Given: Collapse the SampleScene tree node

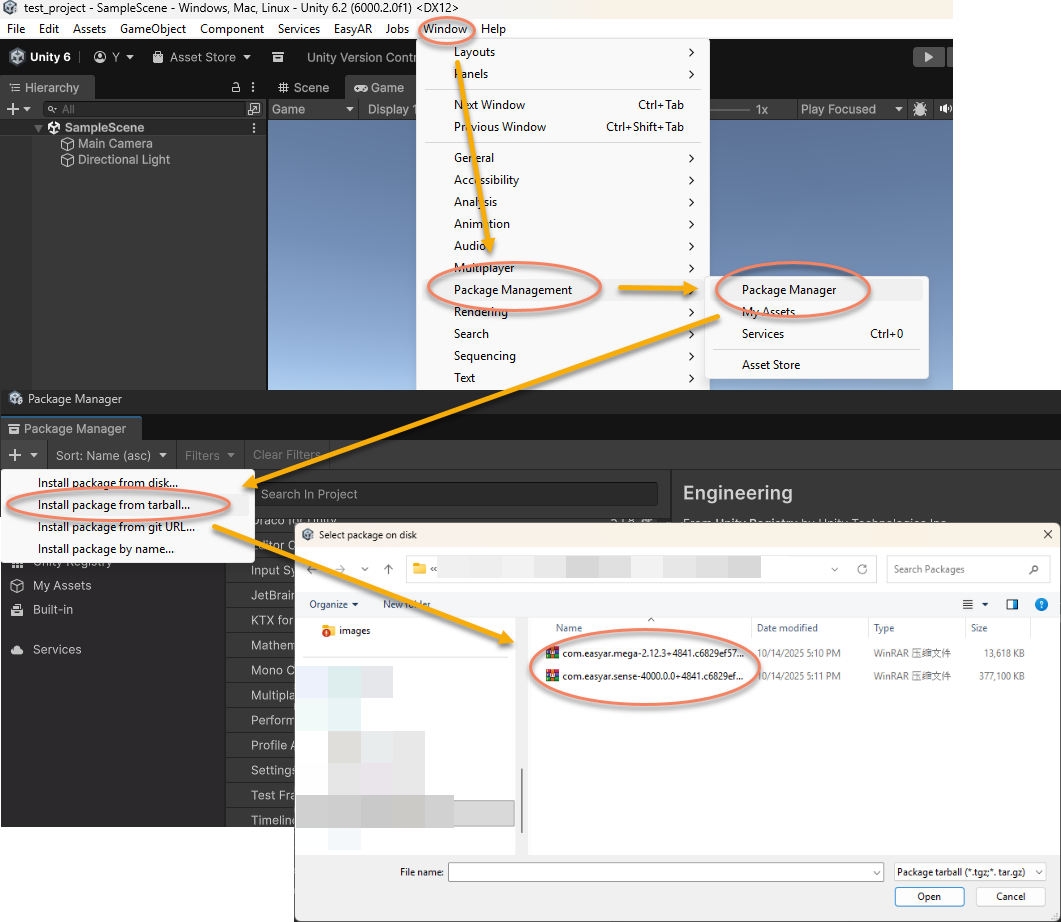Looking at the screenshot, I should 39,128.
